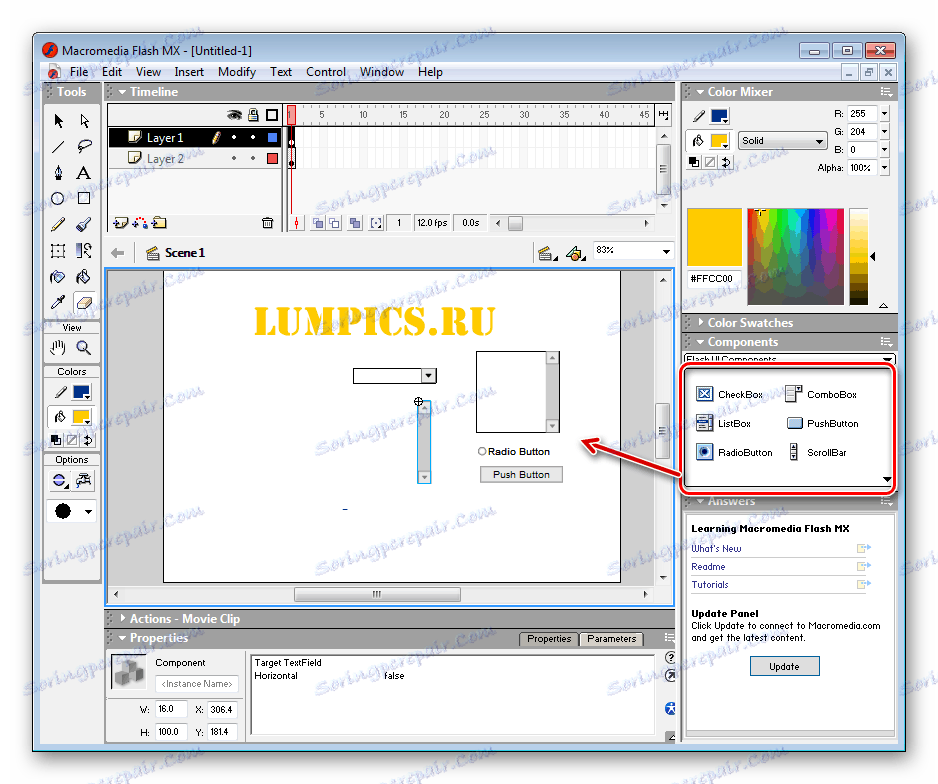The width and height of the screenshot is (938, 784).
Task: Select the Oval tool
Action: pos(59,199)
